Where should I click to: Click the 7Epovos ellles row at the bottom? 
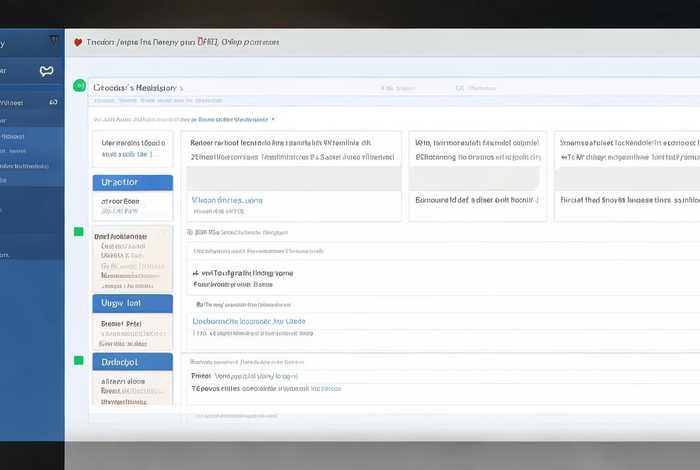pyautogui.click(x=266, y=389)
